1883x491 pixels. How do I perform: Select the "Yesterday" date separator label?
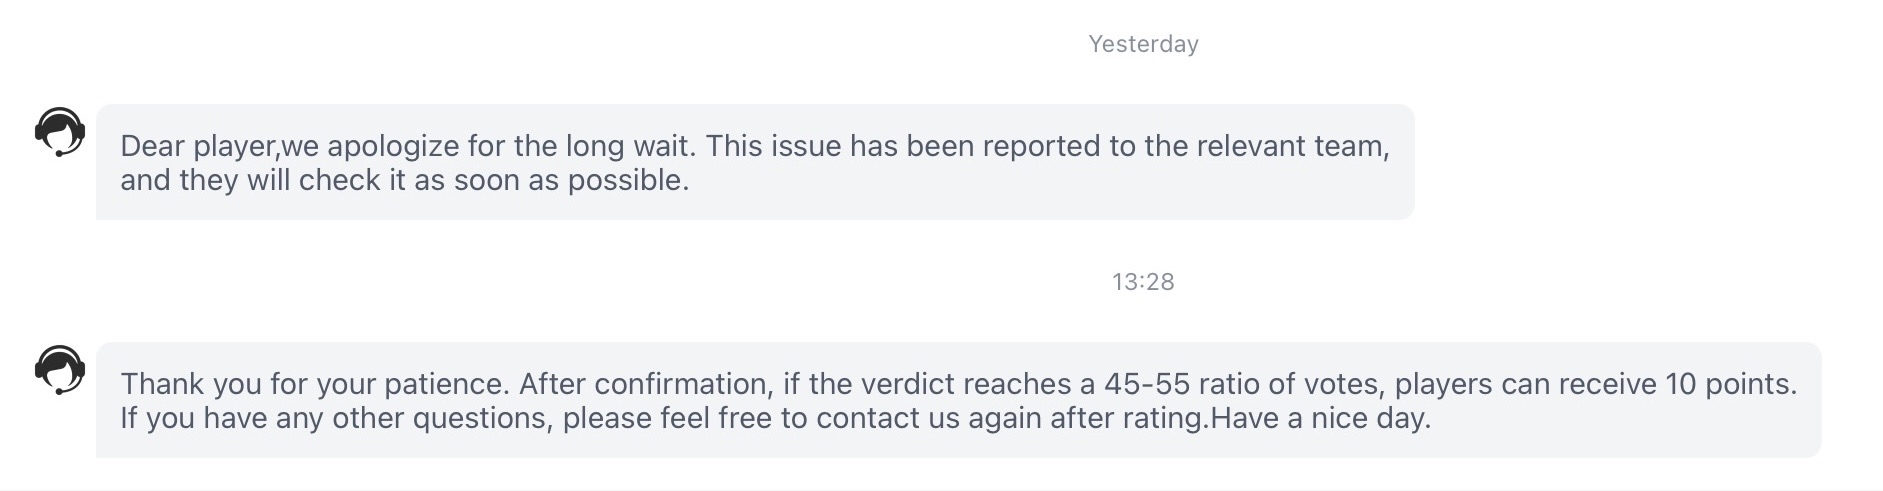(x=1143, y=44)
